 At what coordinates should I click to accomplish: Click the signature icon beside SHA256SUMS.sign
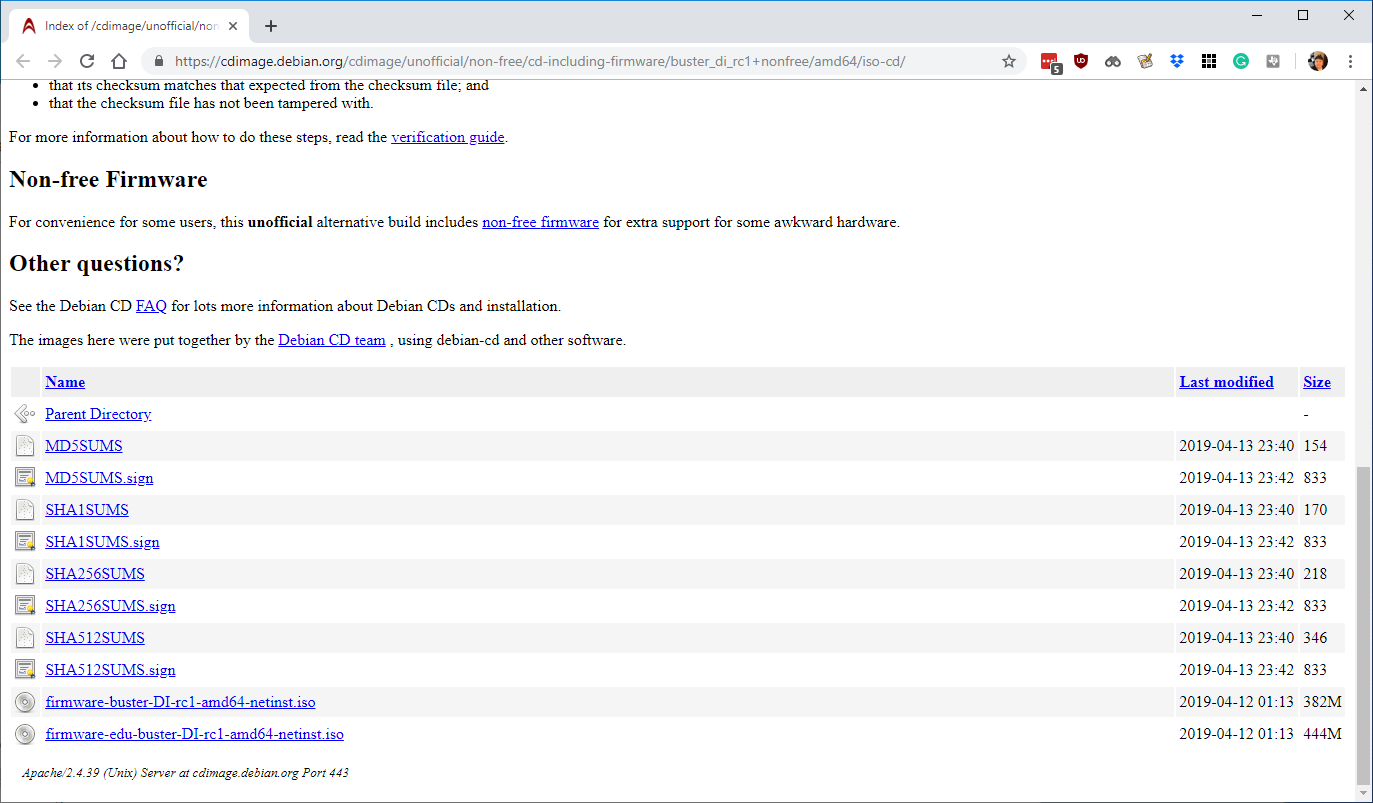pos(25,606)
